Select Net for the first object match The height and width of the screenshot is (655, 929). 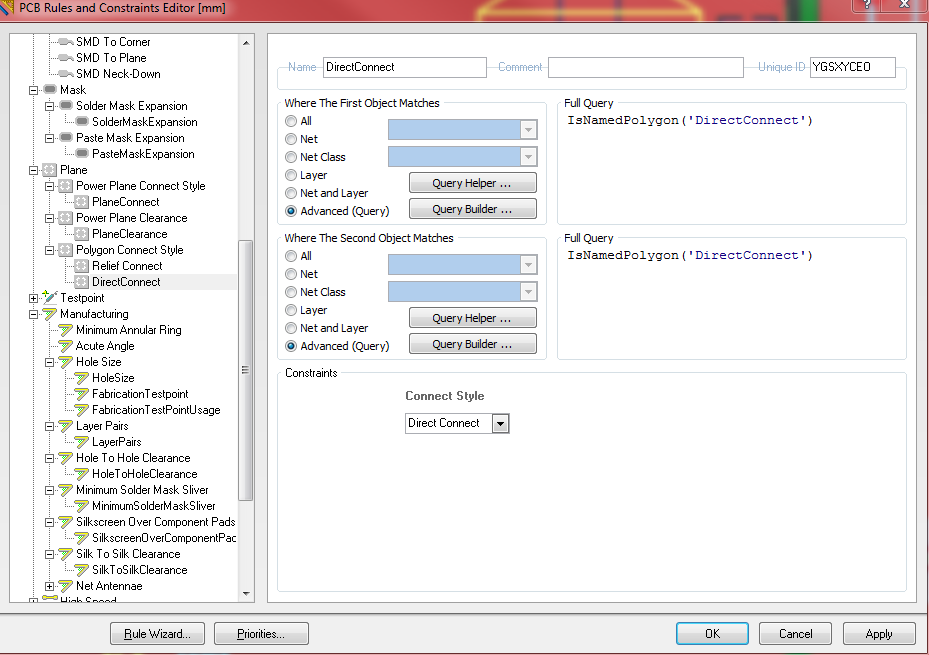[x=291, y=139]
